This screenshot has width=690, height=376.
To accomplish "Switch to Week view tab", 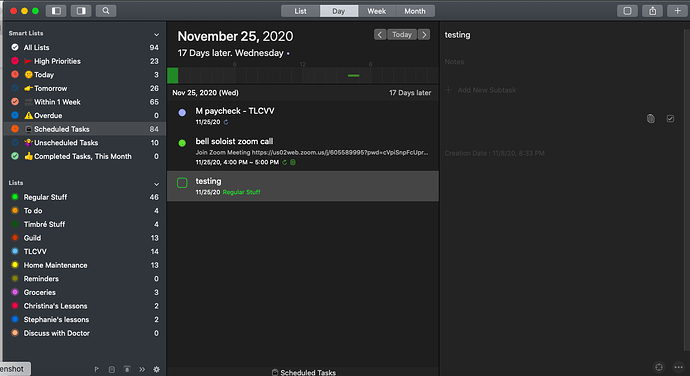I will [x=377, y=11].
